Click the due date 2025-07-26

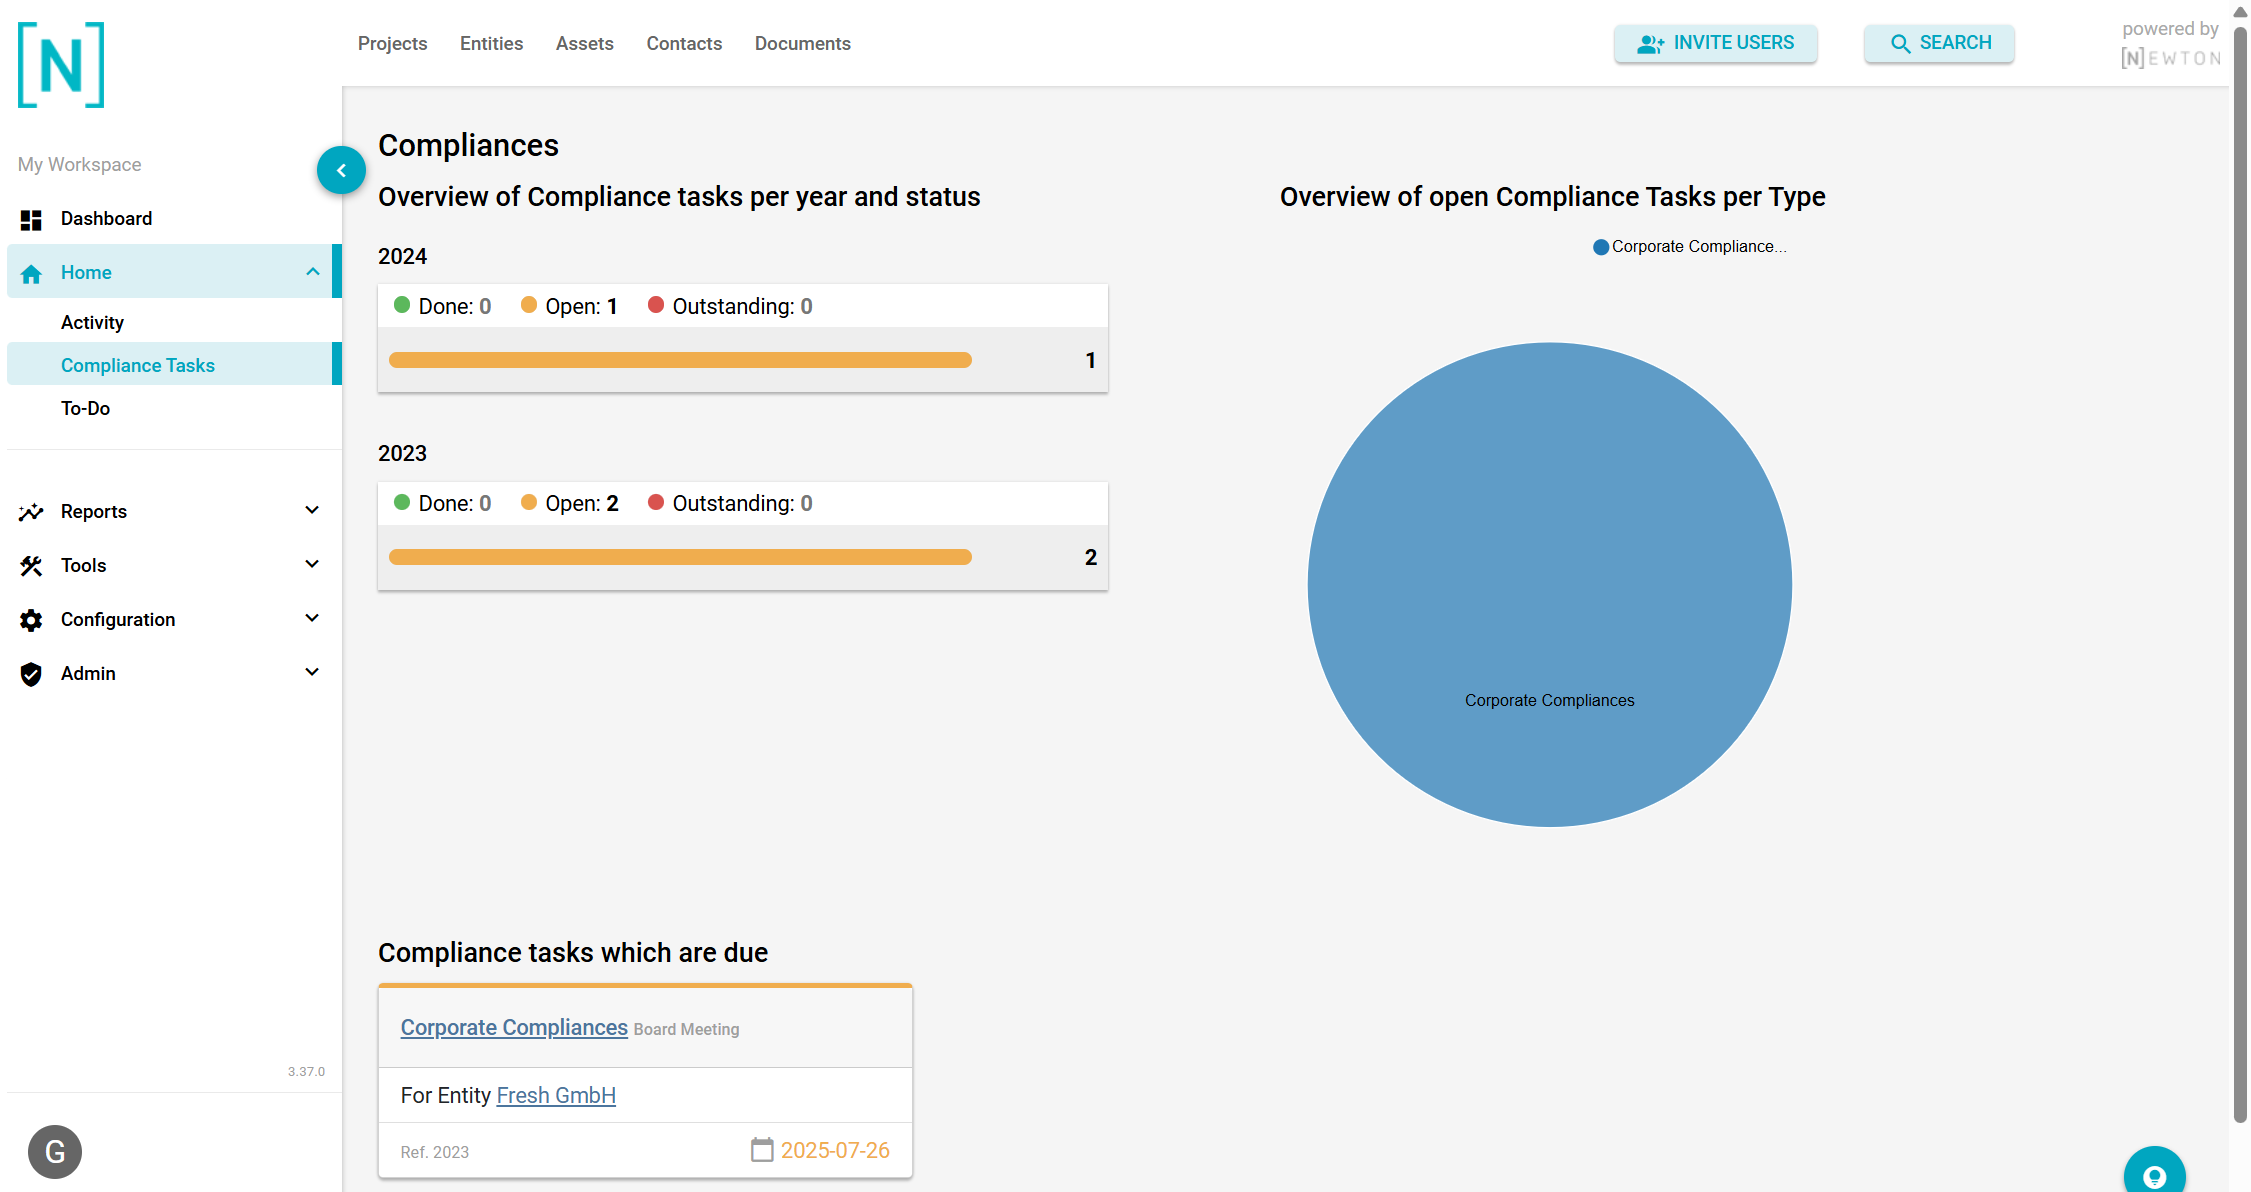[x=835, y=1150]
